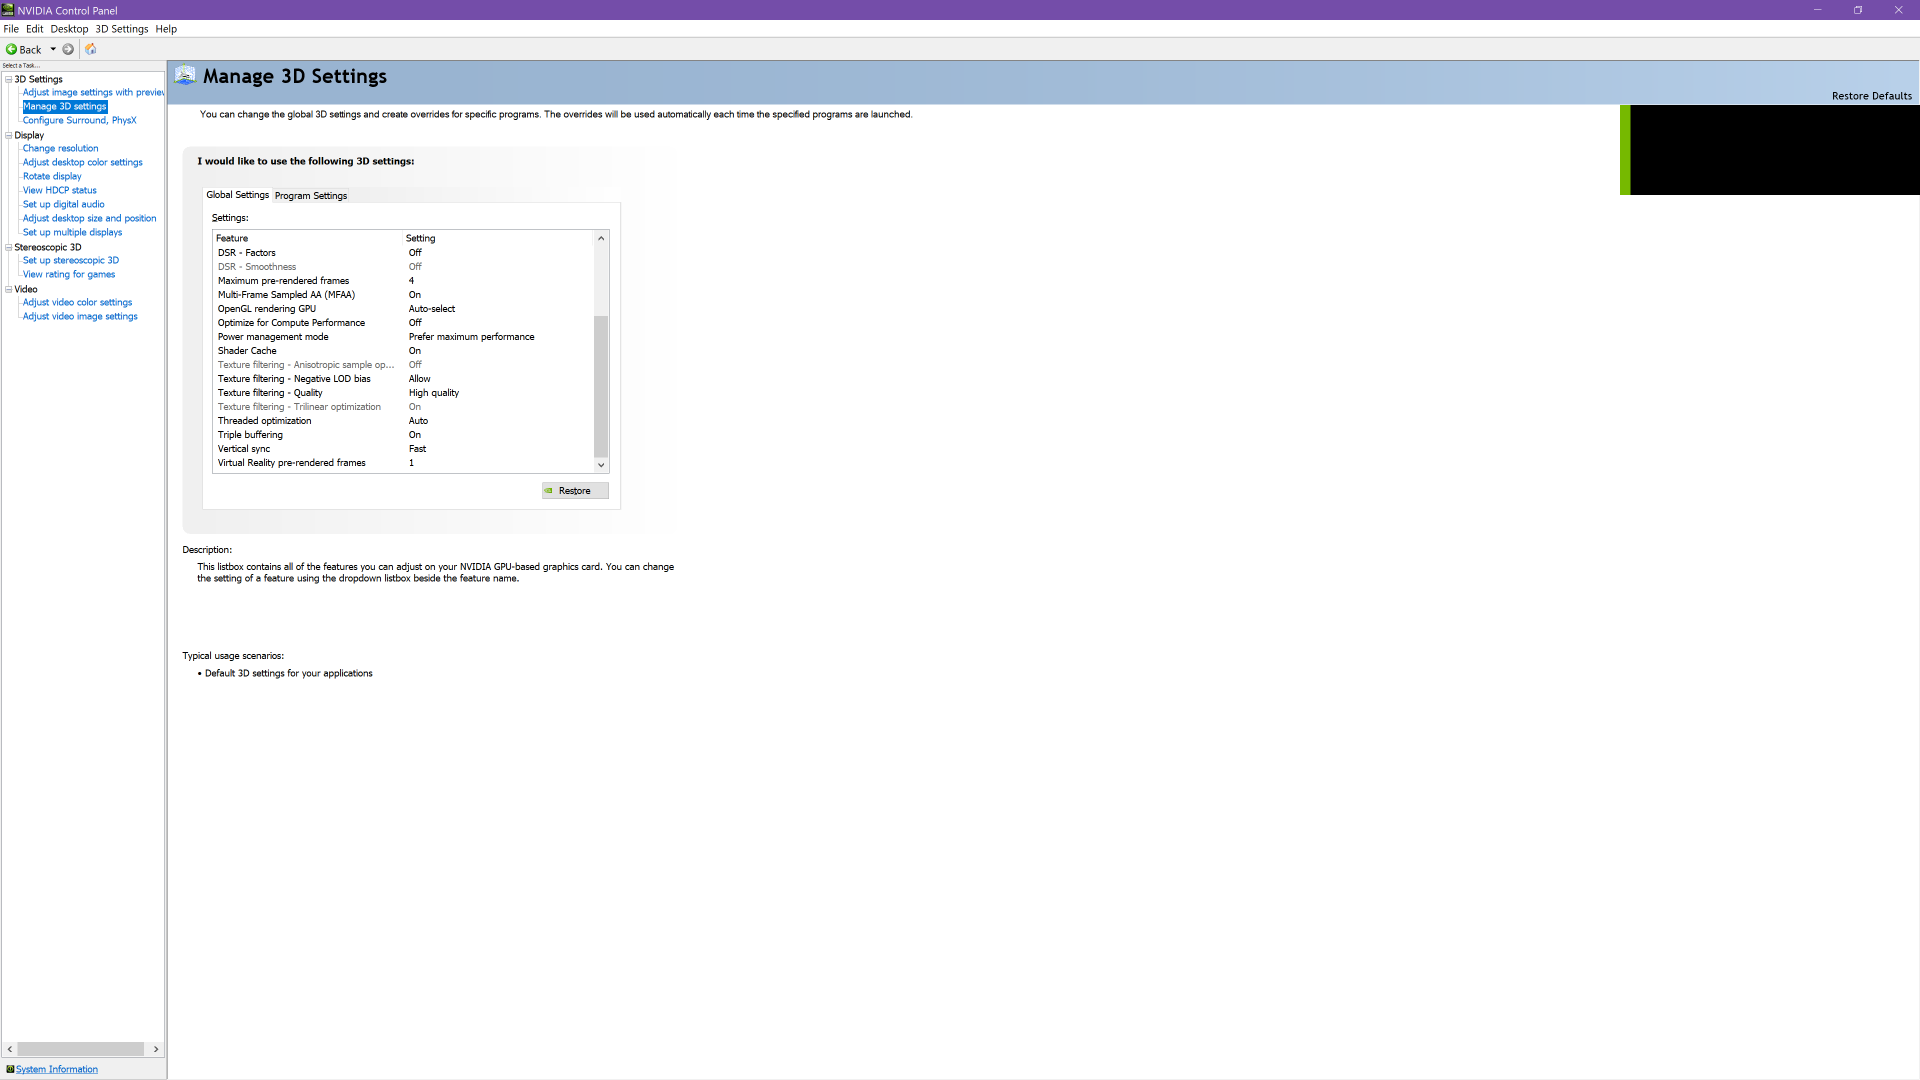Collapse the 3D Settings tree node
1920x1080 pixels.
pyautogui.click(x=9, y=79)
